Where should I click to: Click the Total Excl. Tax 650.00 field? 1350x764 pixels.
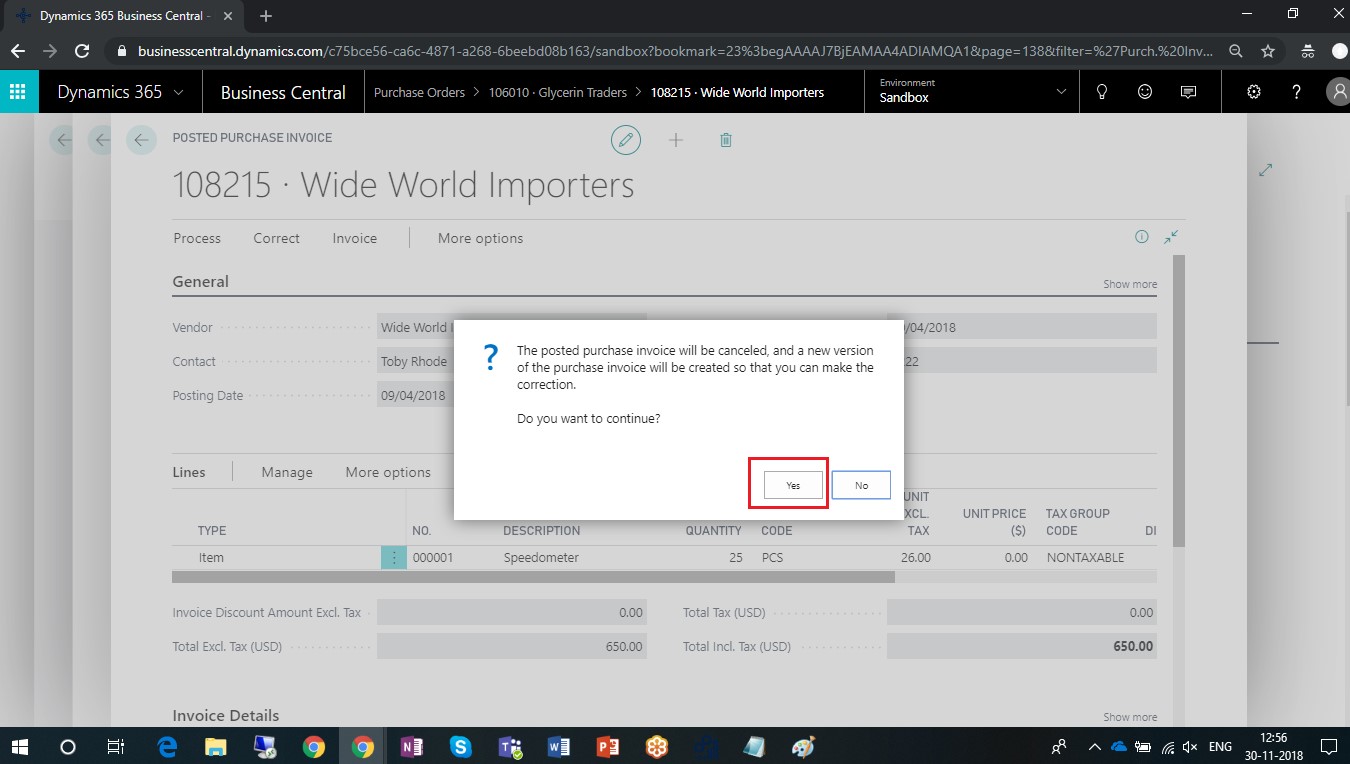[x=512, y=647]
